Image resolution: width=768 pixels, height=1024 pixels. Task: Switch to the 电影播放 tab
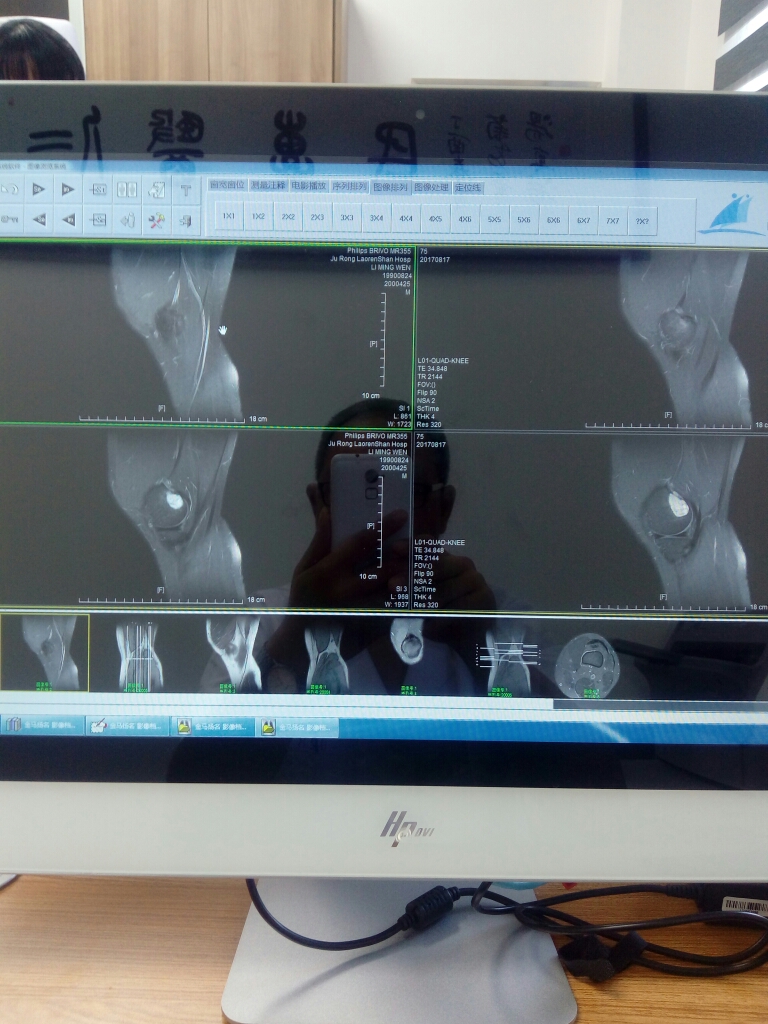pos(309,185)
